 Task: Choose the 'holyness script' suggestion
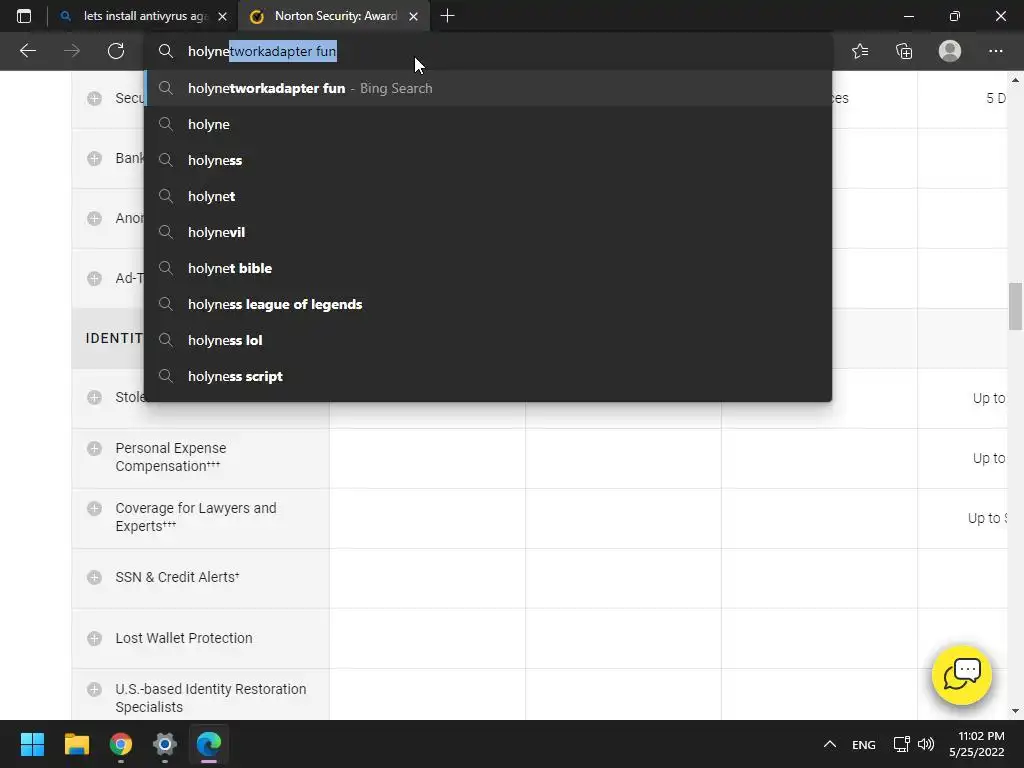tap(488, 376)
